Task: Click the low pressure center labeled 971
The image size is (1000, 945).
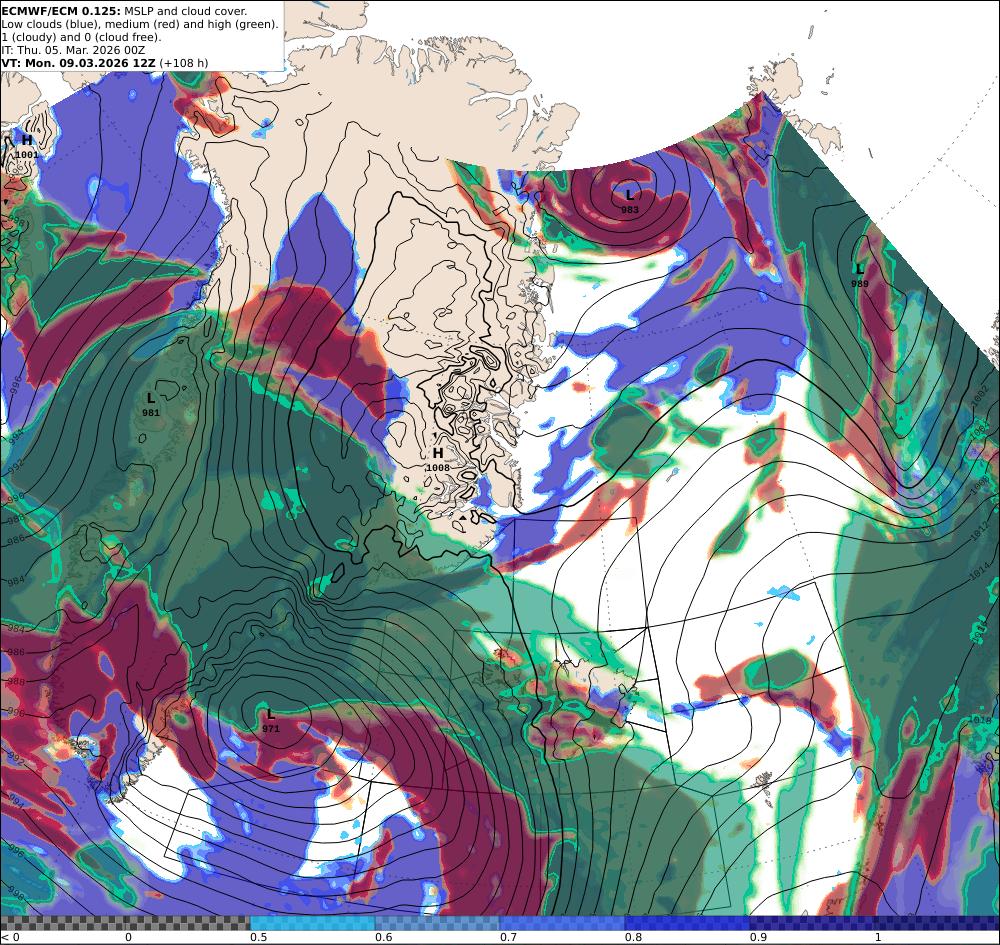Action: coord(270,720)
